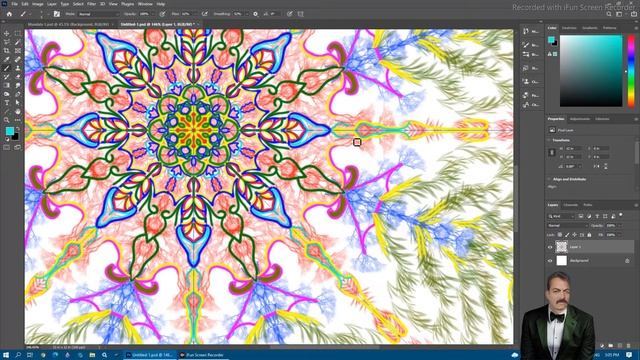Open layer Opacity dropdown in Layers panel
This screenshot has width=640, height=360.
pos(620,225)
